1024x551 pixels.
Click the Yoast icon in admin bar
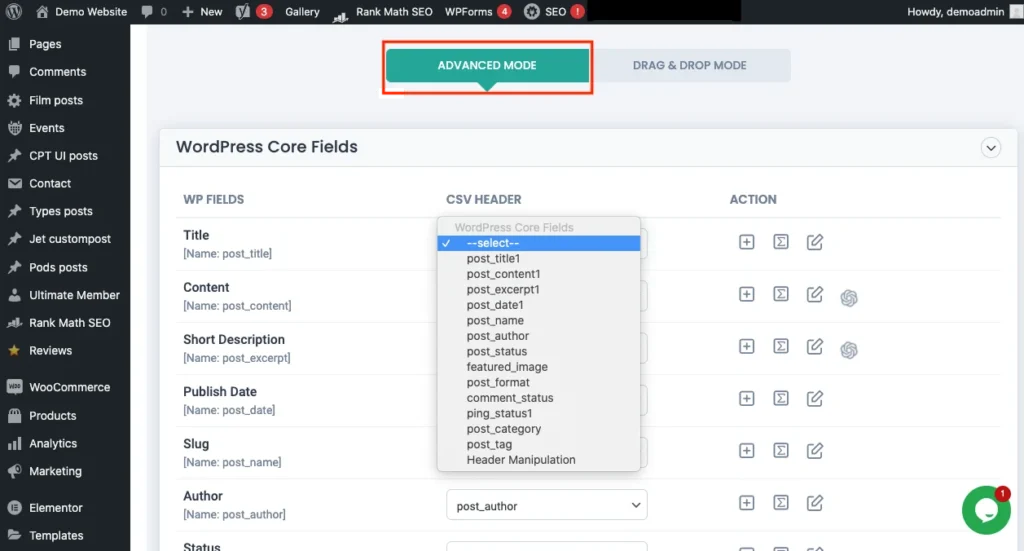(243, 12)
